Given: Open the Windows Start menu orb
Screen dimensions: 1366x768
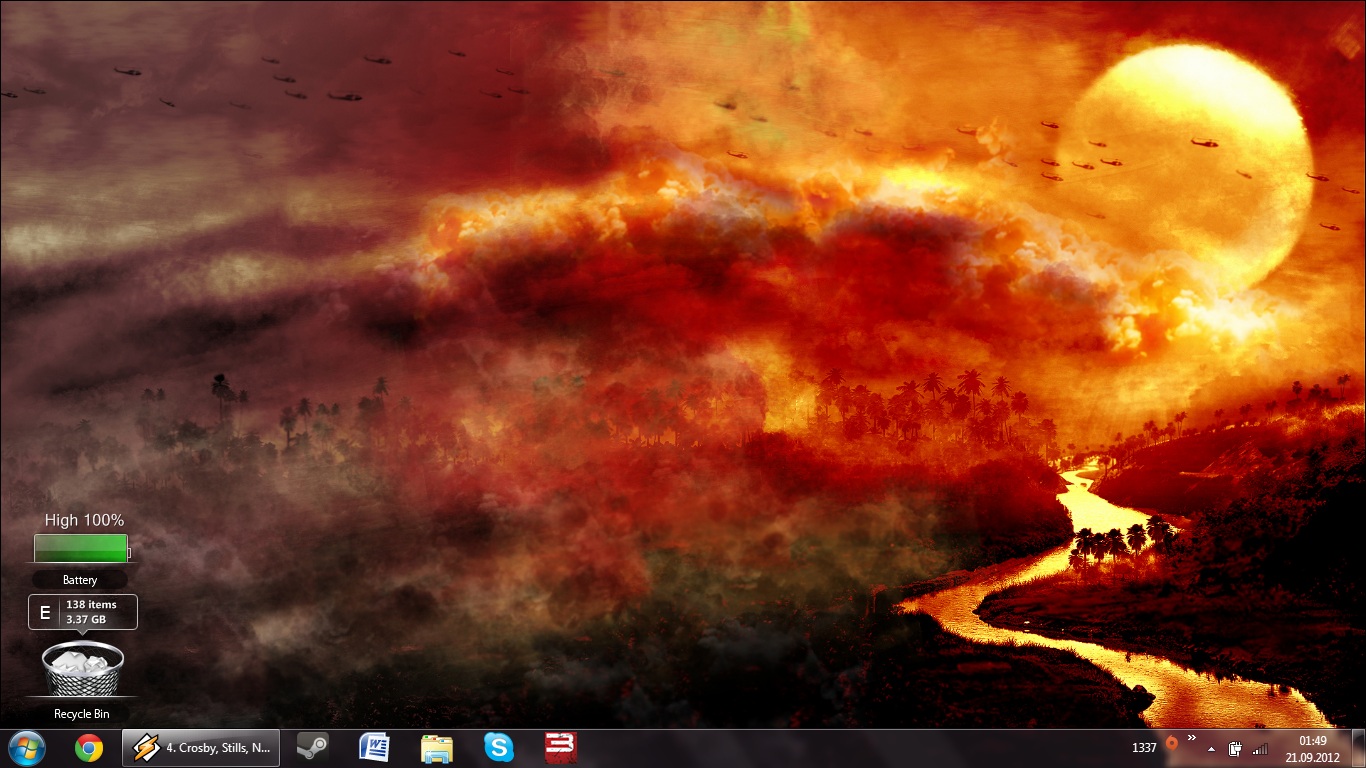Looking at the screenshot, I should (25, 748).
